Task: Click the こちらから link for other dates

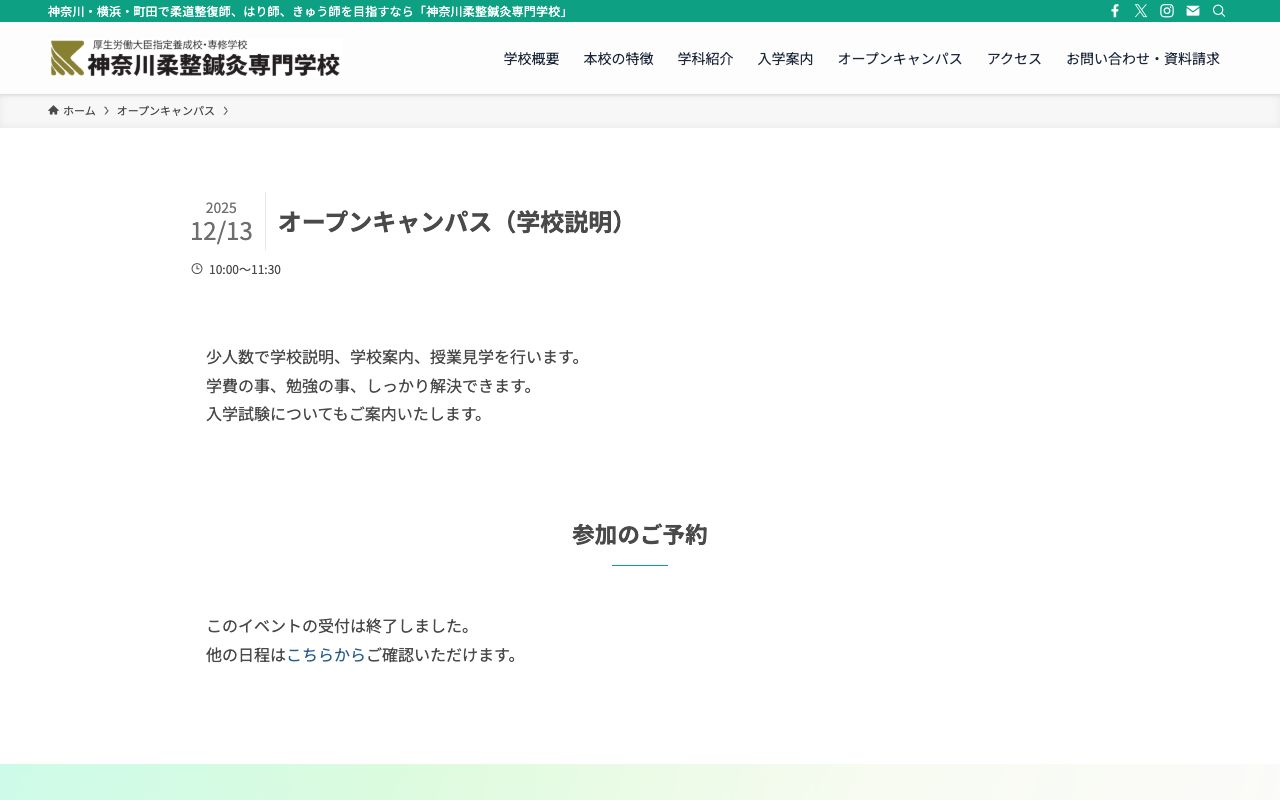Action: click(x=326, y=654)
